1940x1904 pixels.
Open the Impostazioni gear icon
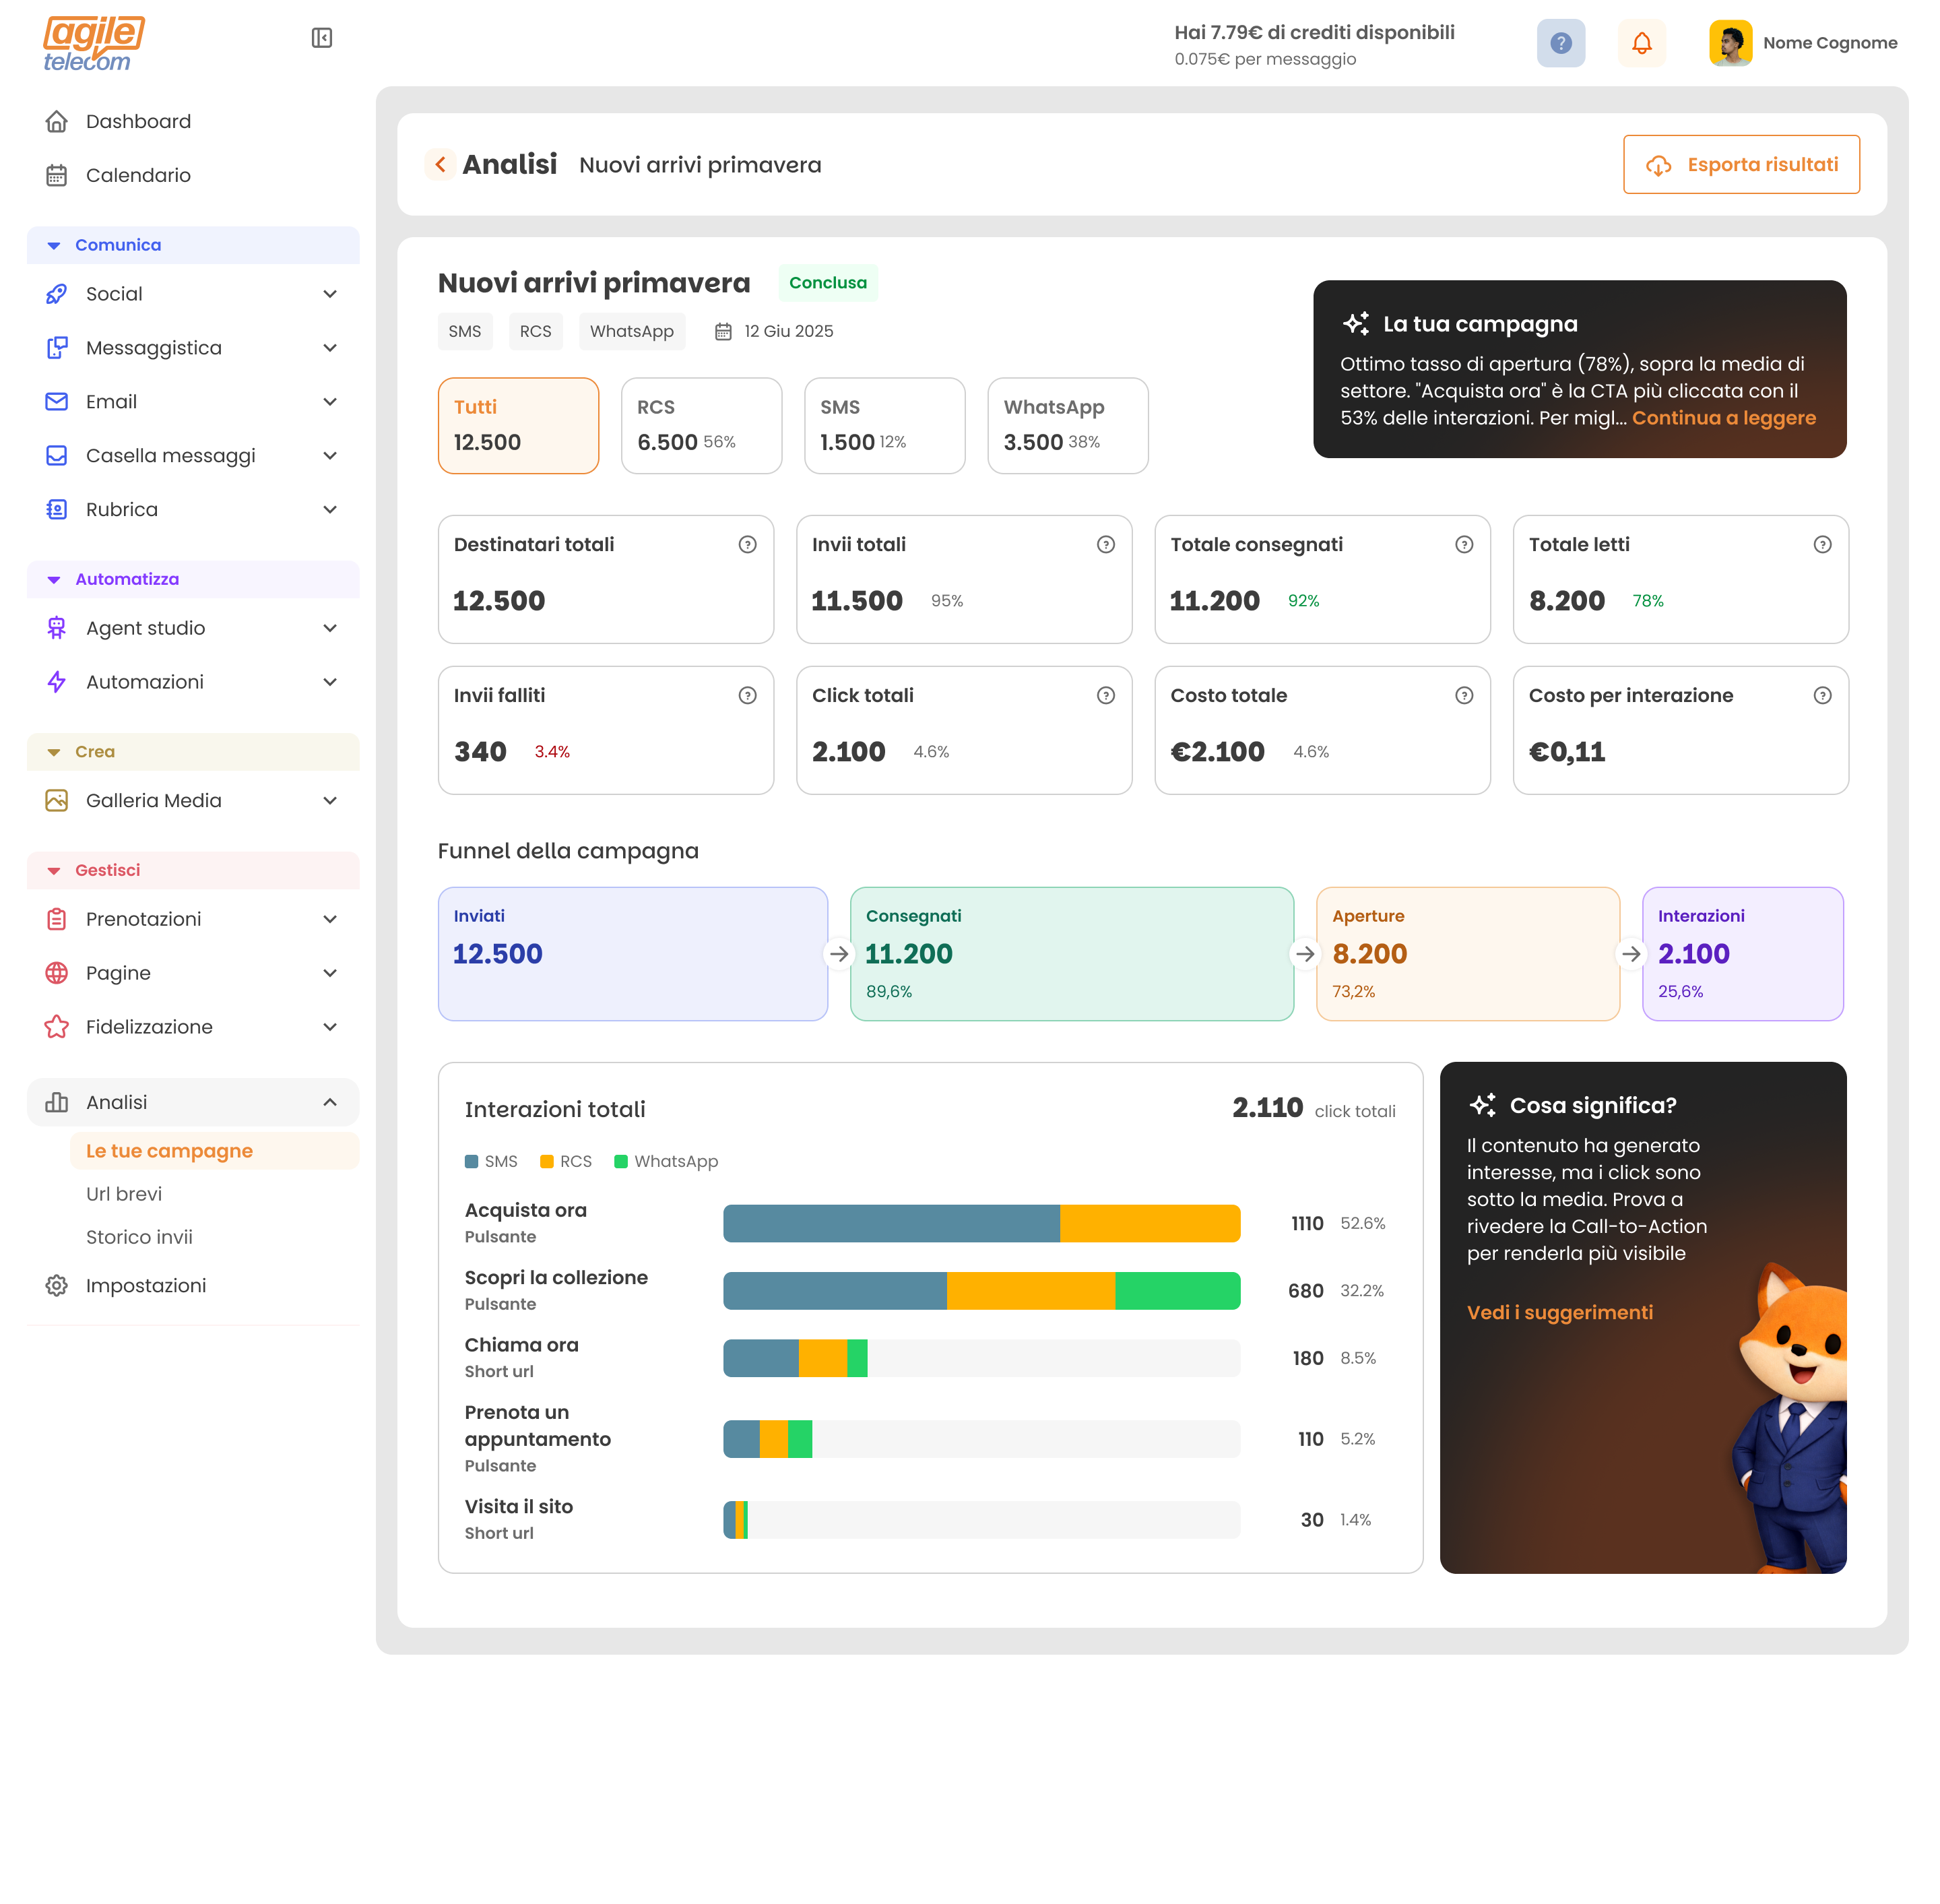(x=57, y=1285)
